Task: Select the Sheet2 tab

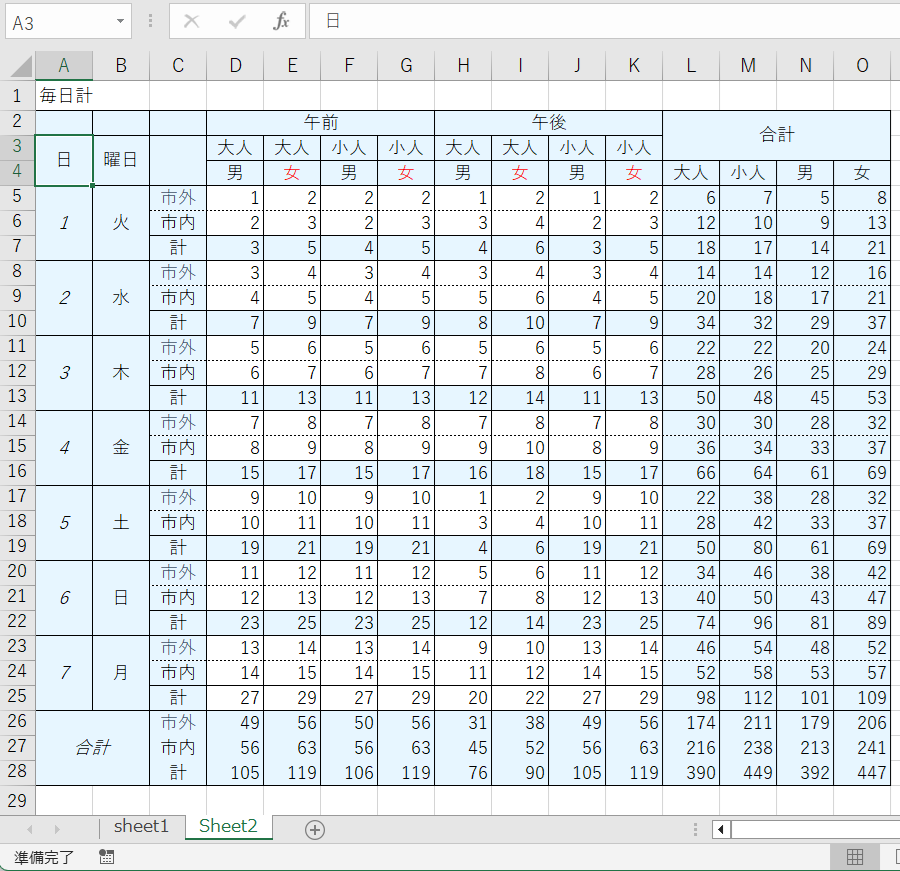Action: click(x=228, y=826)
